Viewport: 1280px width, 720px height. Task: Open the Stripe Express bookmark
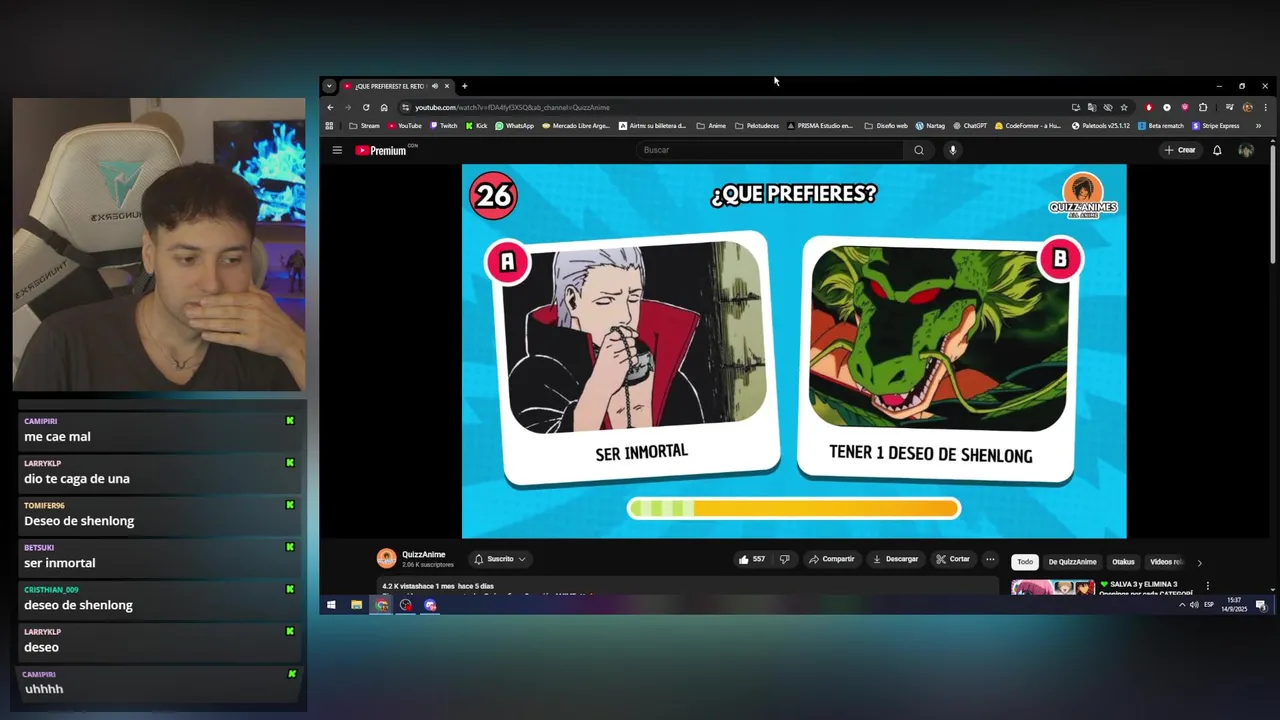tap(1216, 126)
